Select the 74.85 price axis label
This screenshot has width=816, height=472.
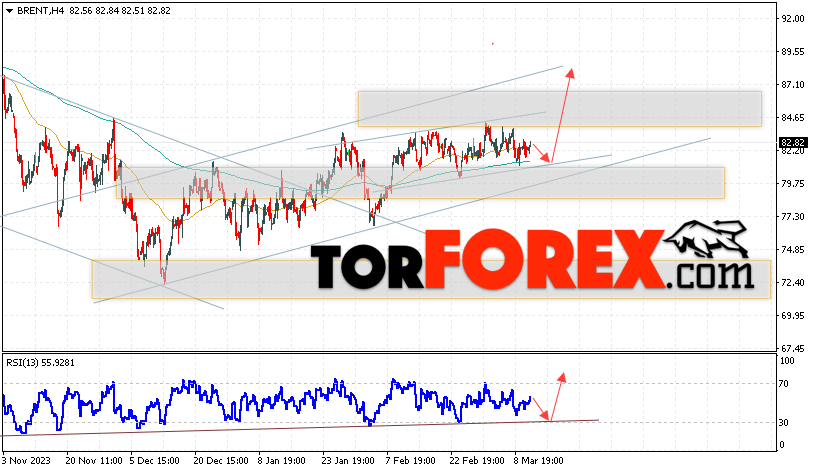pos(793,250)
